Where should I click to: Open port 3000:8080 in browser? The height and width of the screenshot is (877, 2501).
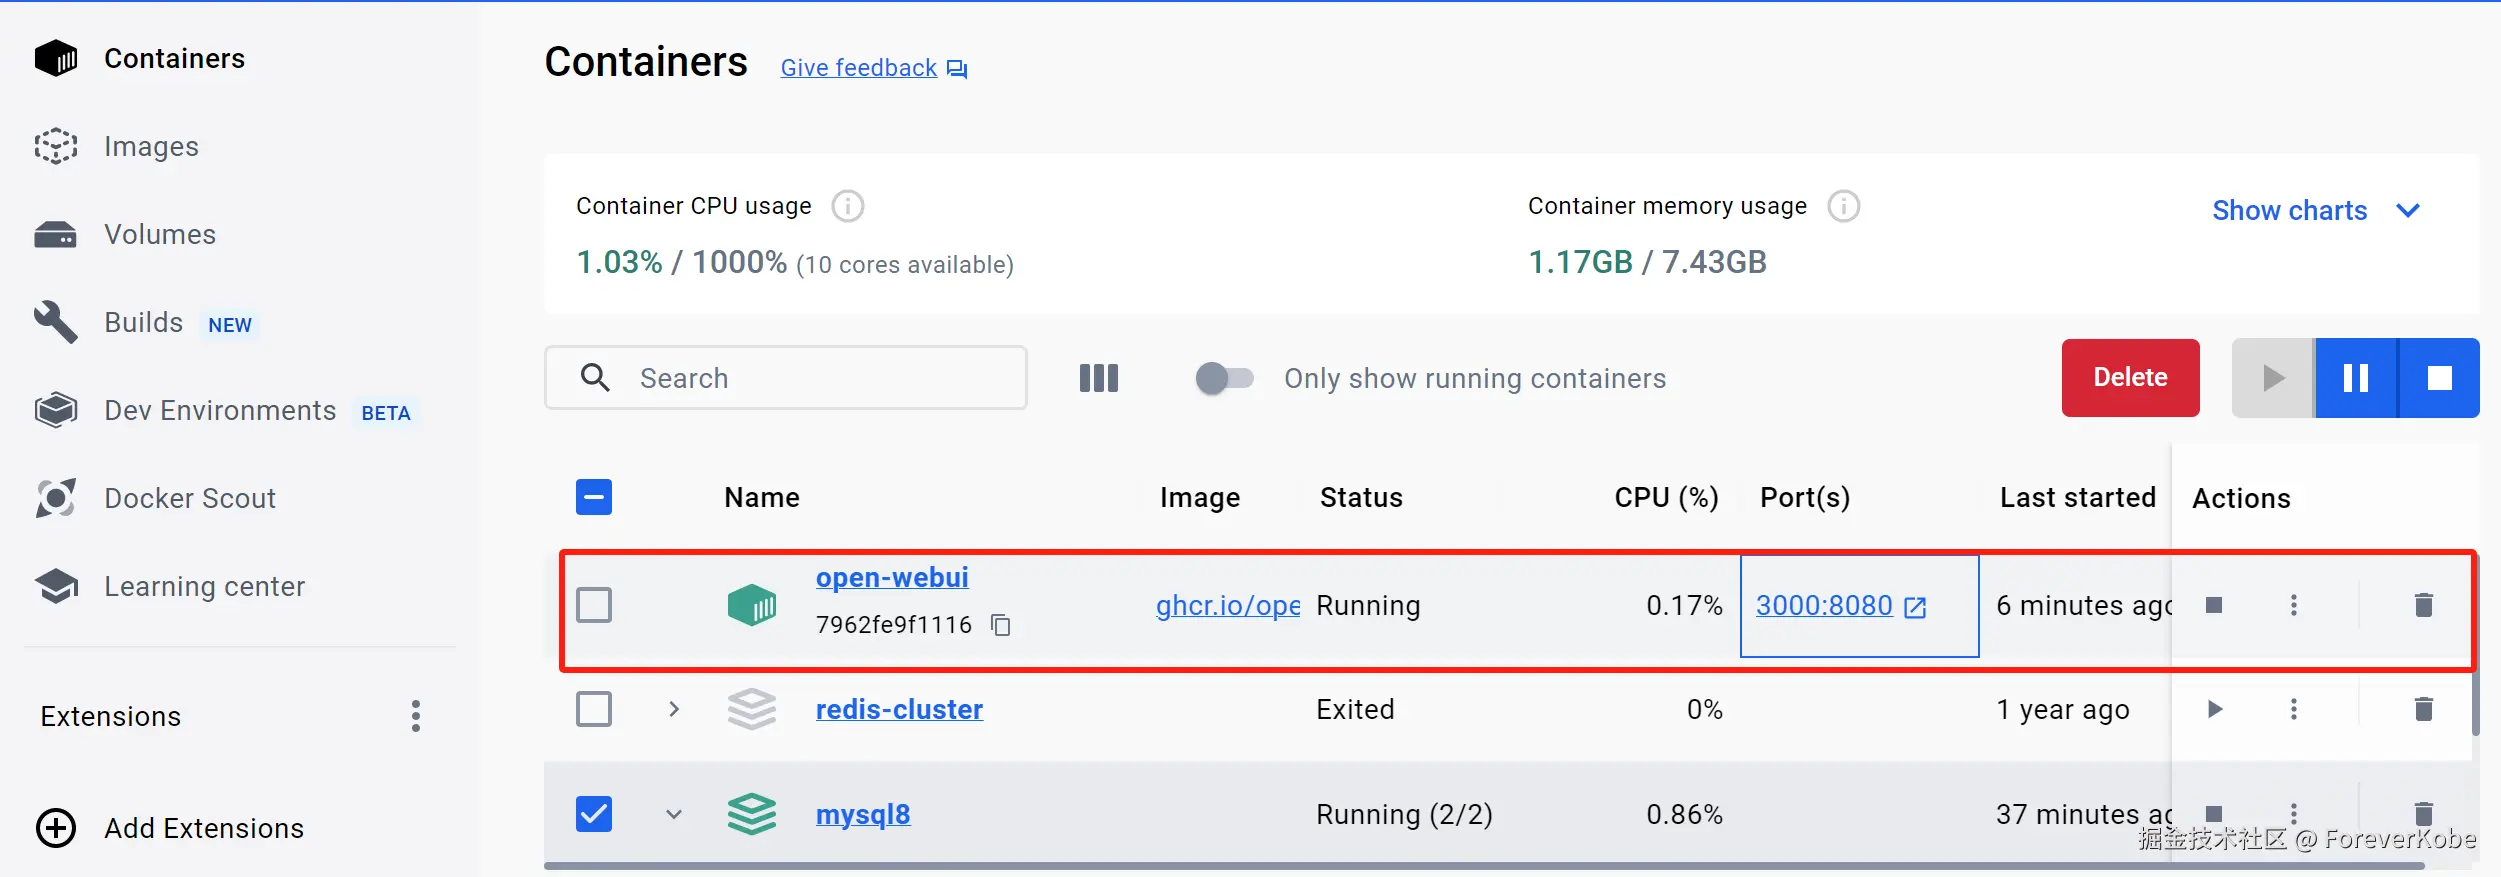(x=1841, y=606)
